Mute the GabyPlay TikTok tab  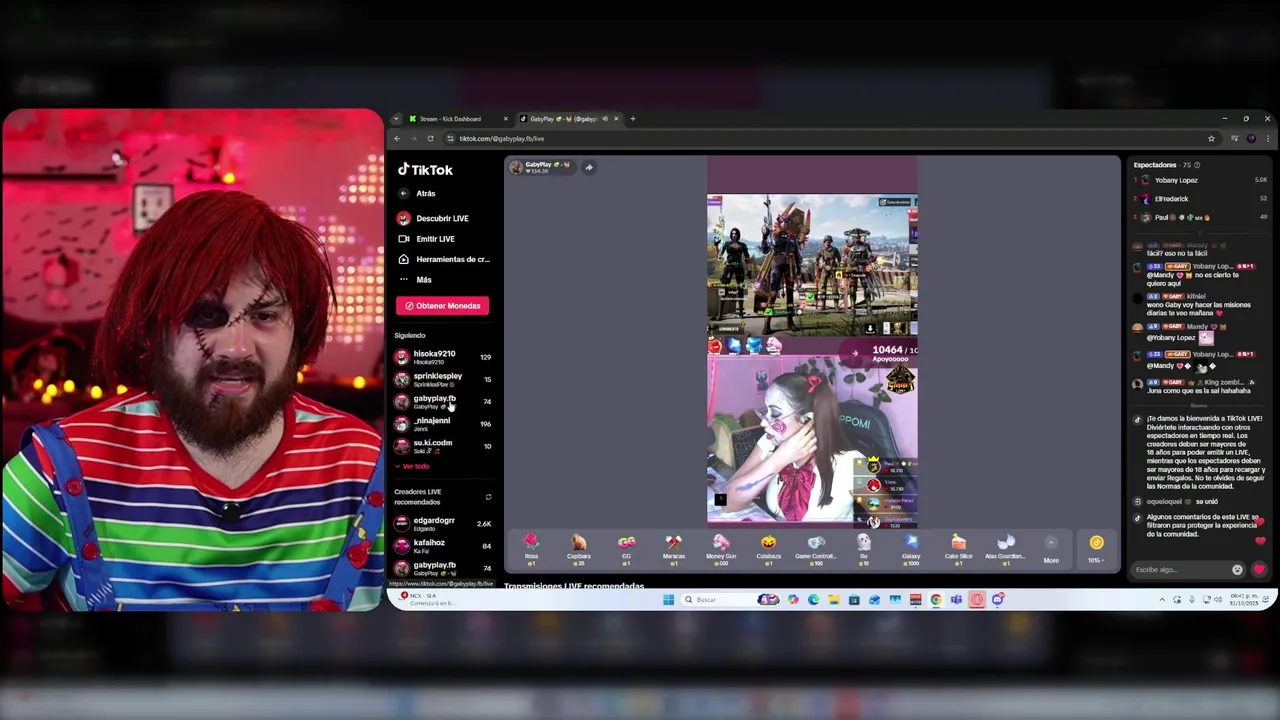point(604,119)
